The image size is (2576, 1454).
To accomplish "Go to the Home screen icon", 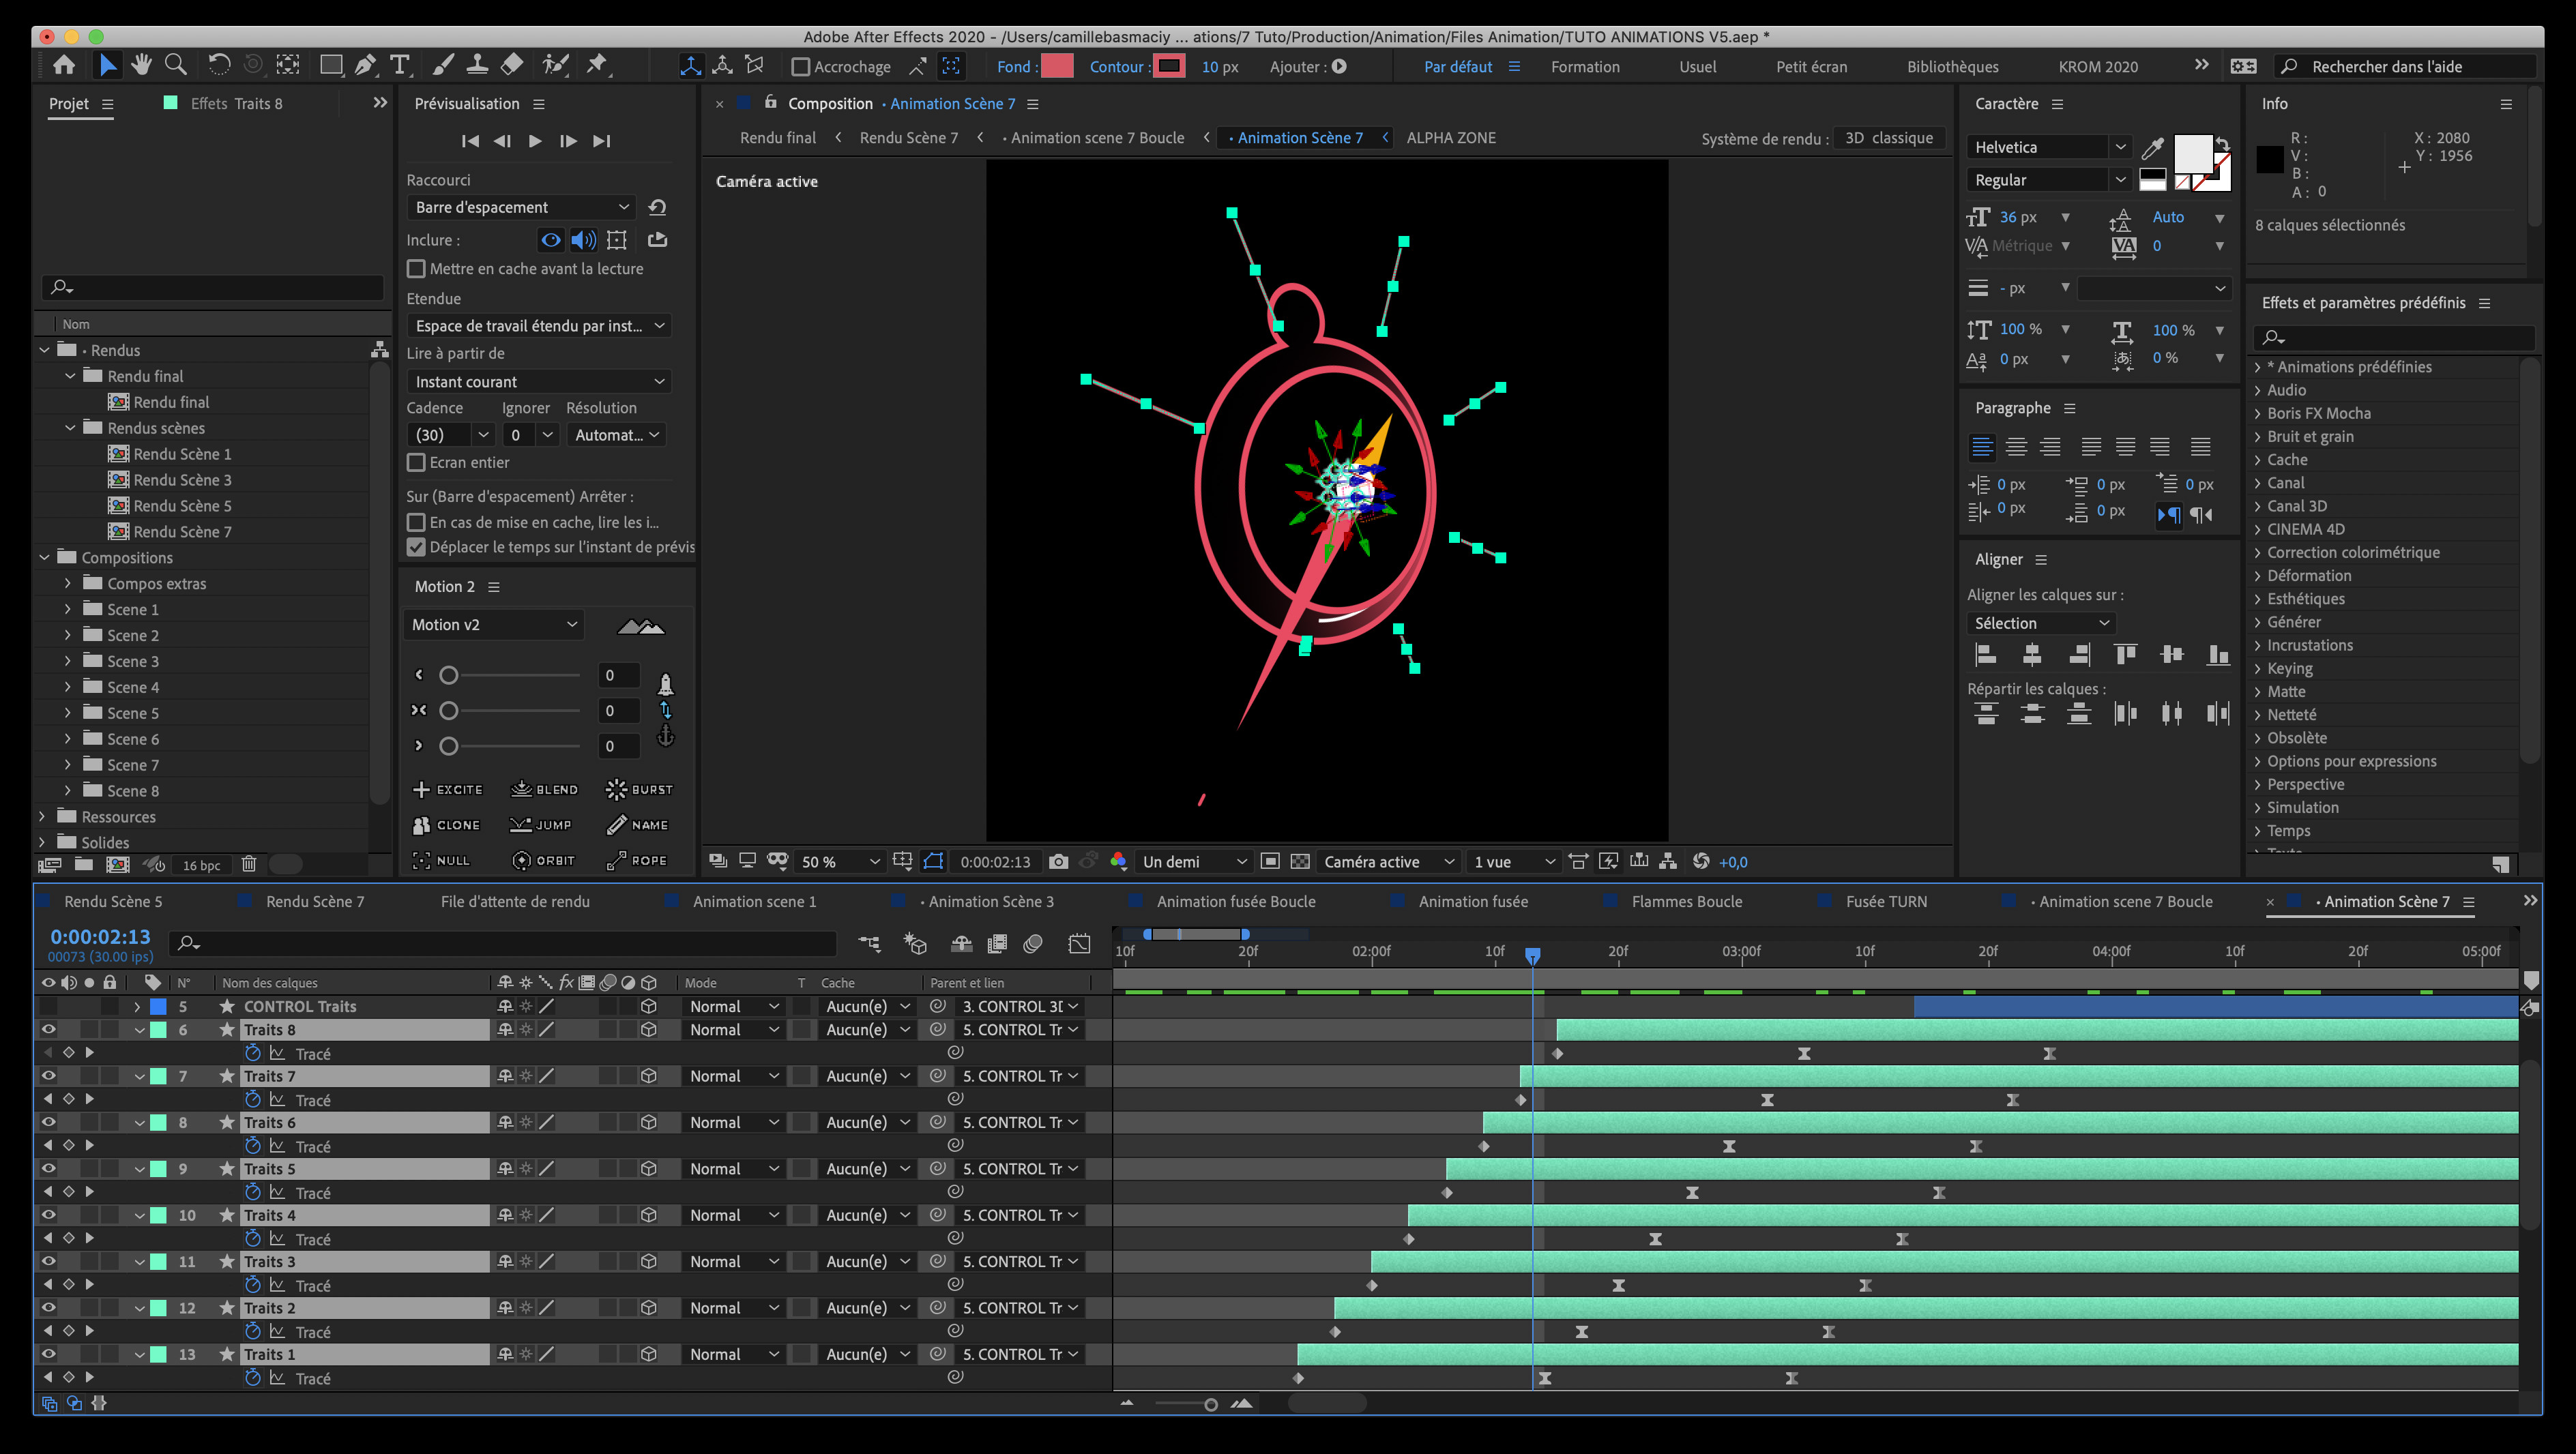I will point(64,66).
